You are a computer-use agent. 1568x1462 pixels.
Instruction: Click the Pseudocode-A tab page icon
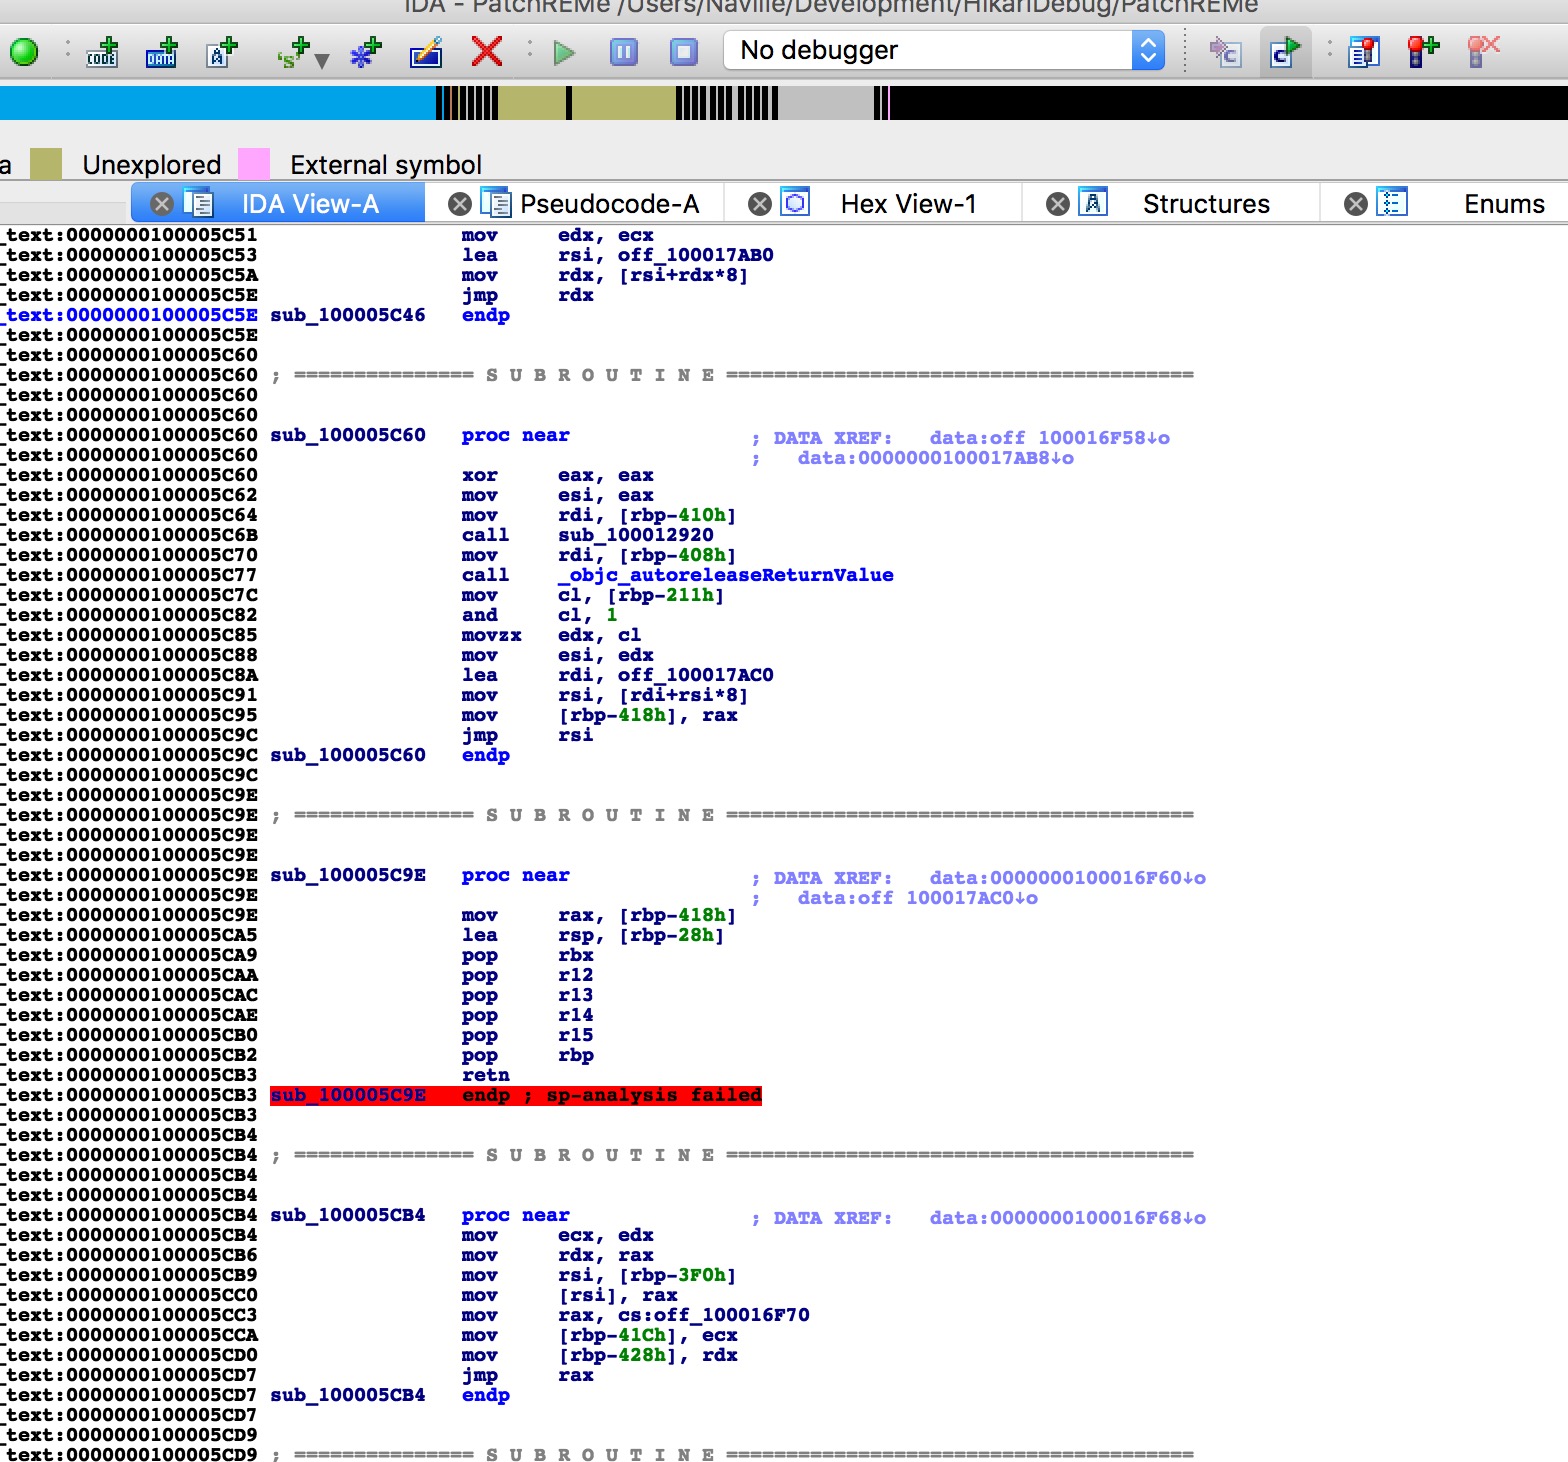[496, 202]
